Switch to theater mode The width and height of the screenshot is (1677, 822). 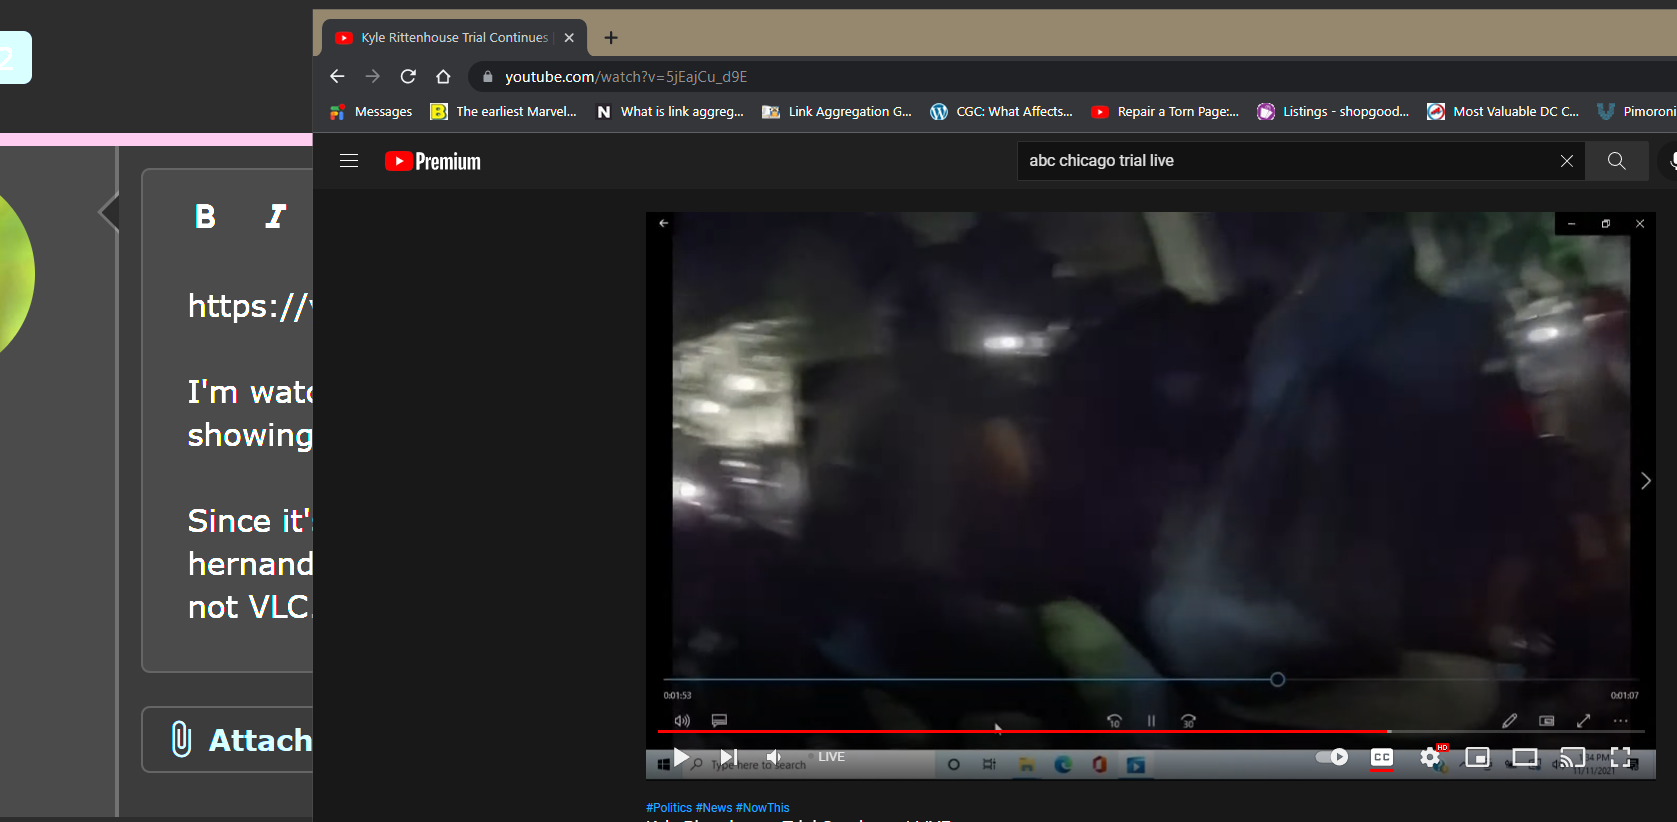(1525, 757)
